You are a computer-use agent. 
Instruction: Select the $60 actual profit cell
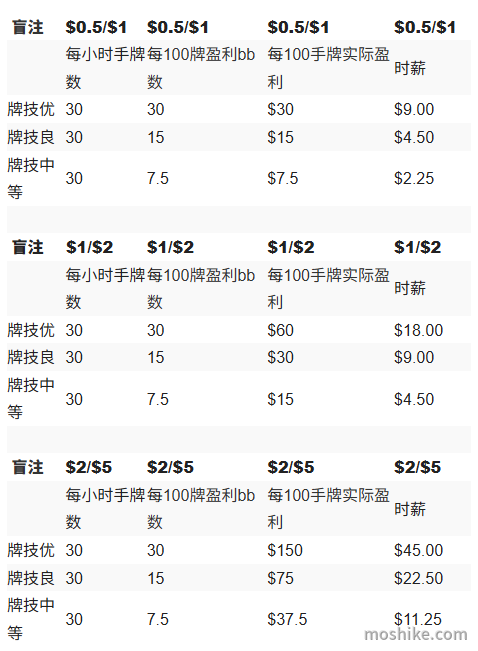click(280, 330)
